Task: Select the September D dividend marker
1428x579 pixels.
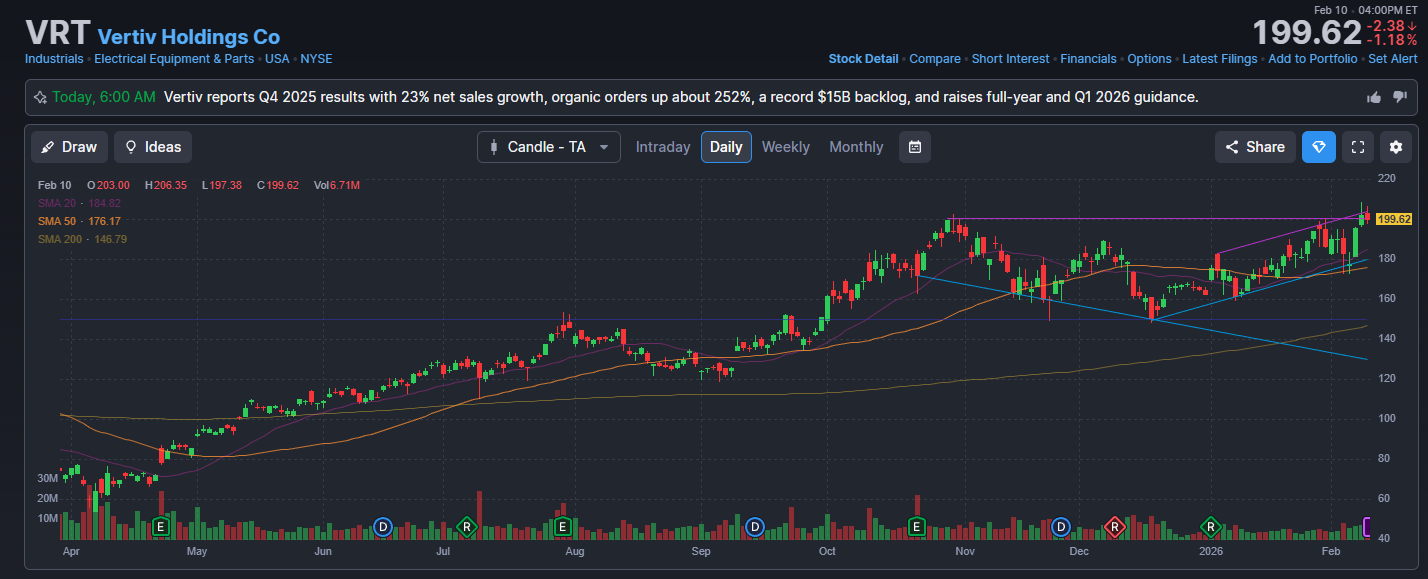Action: (755, 526)
